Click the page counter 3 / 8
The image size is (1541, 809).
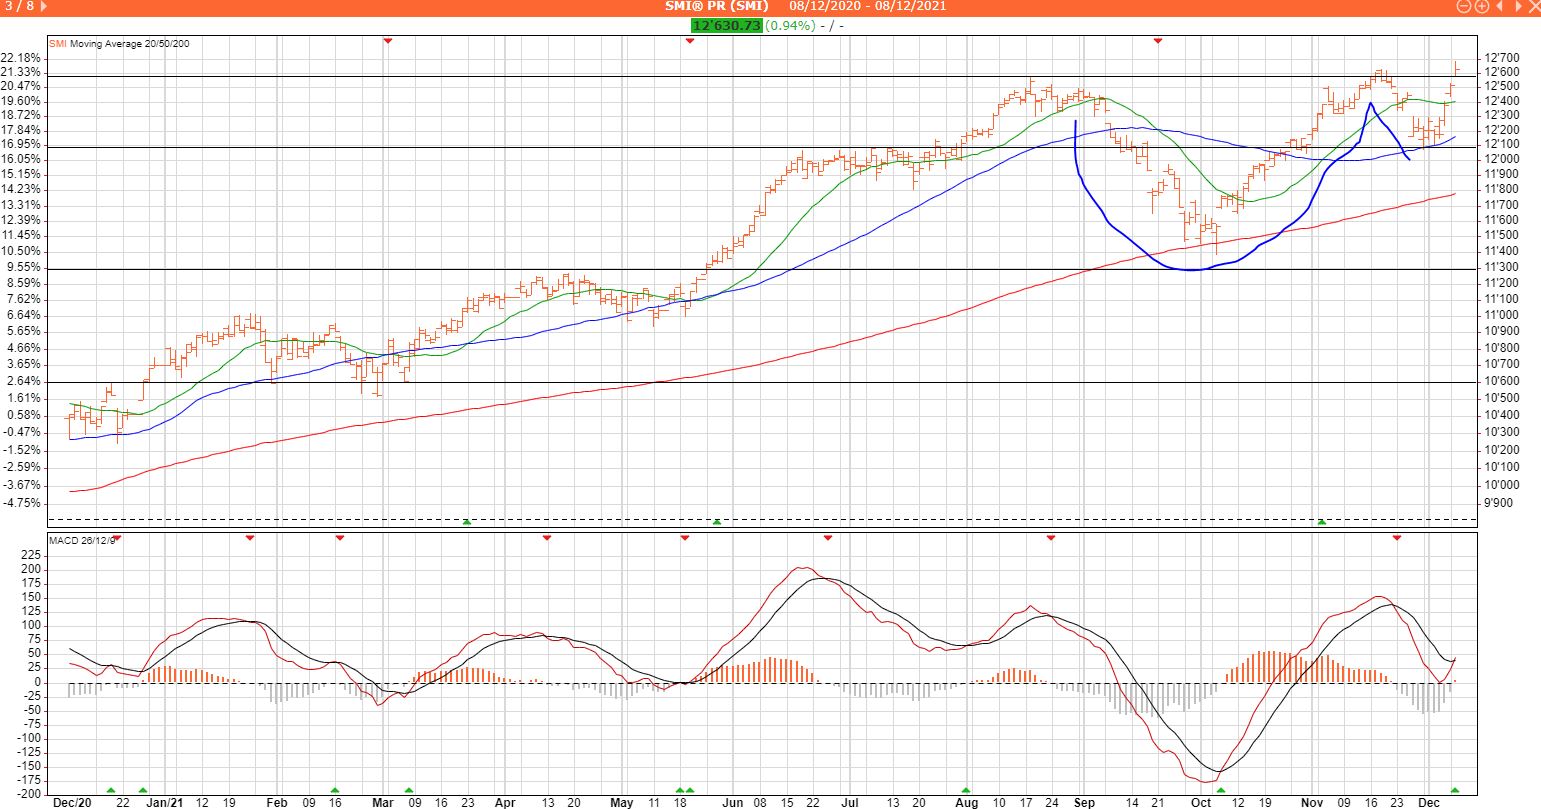point(22,7)
